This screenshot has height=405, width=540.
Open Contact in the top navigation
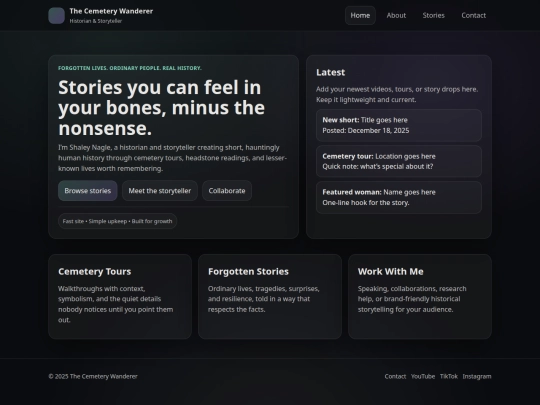coord(474,15)
